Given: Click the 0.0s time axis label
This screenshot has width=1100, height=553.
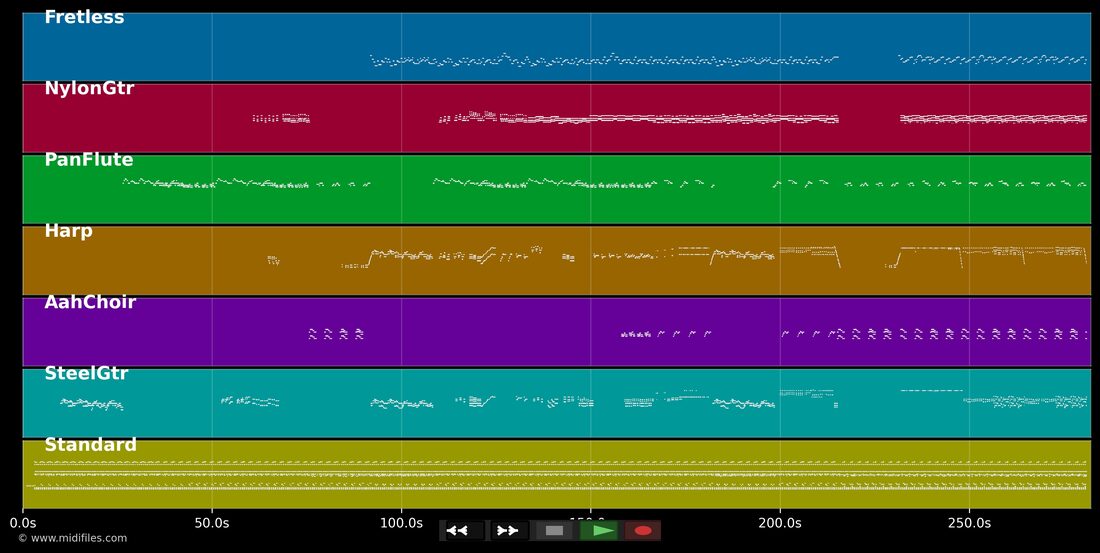Looking at the screenshot, I should [22, 524].
